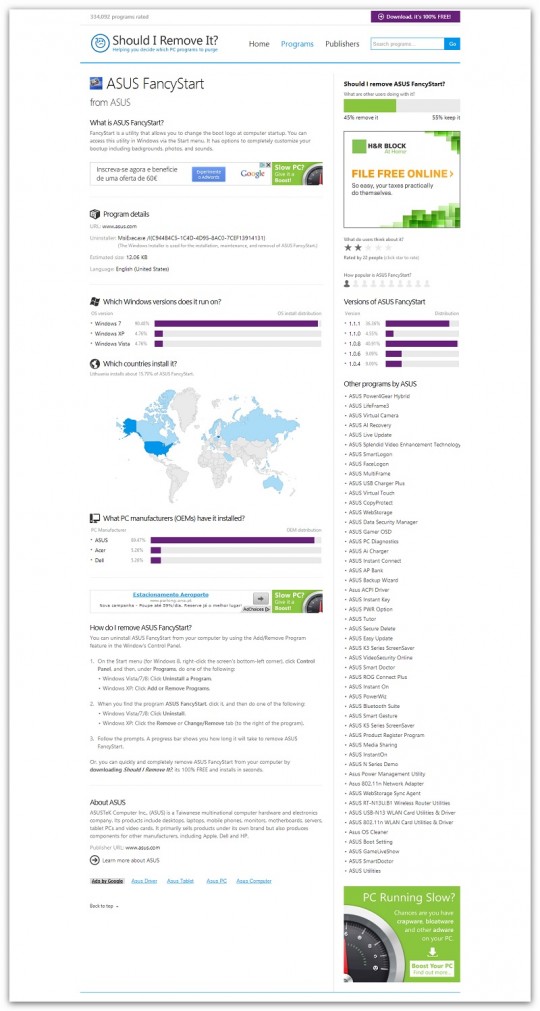540x1011 pixels.
Task: Click the Should I Remove It smiley logo
Action: tap(100, 43)
